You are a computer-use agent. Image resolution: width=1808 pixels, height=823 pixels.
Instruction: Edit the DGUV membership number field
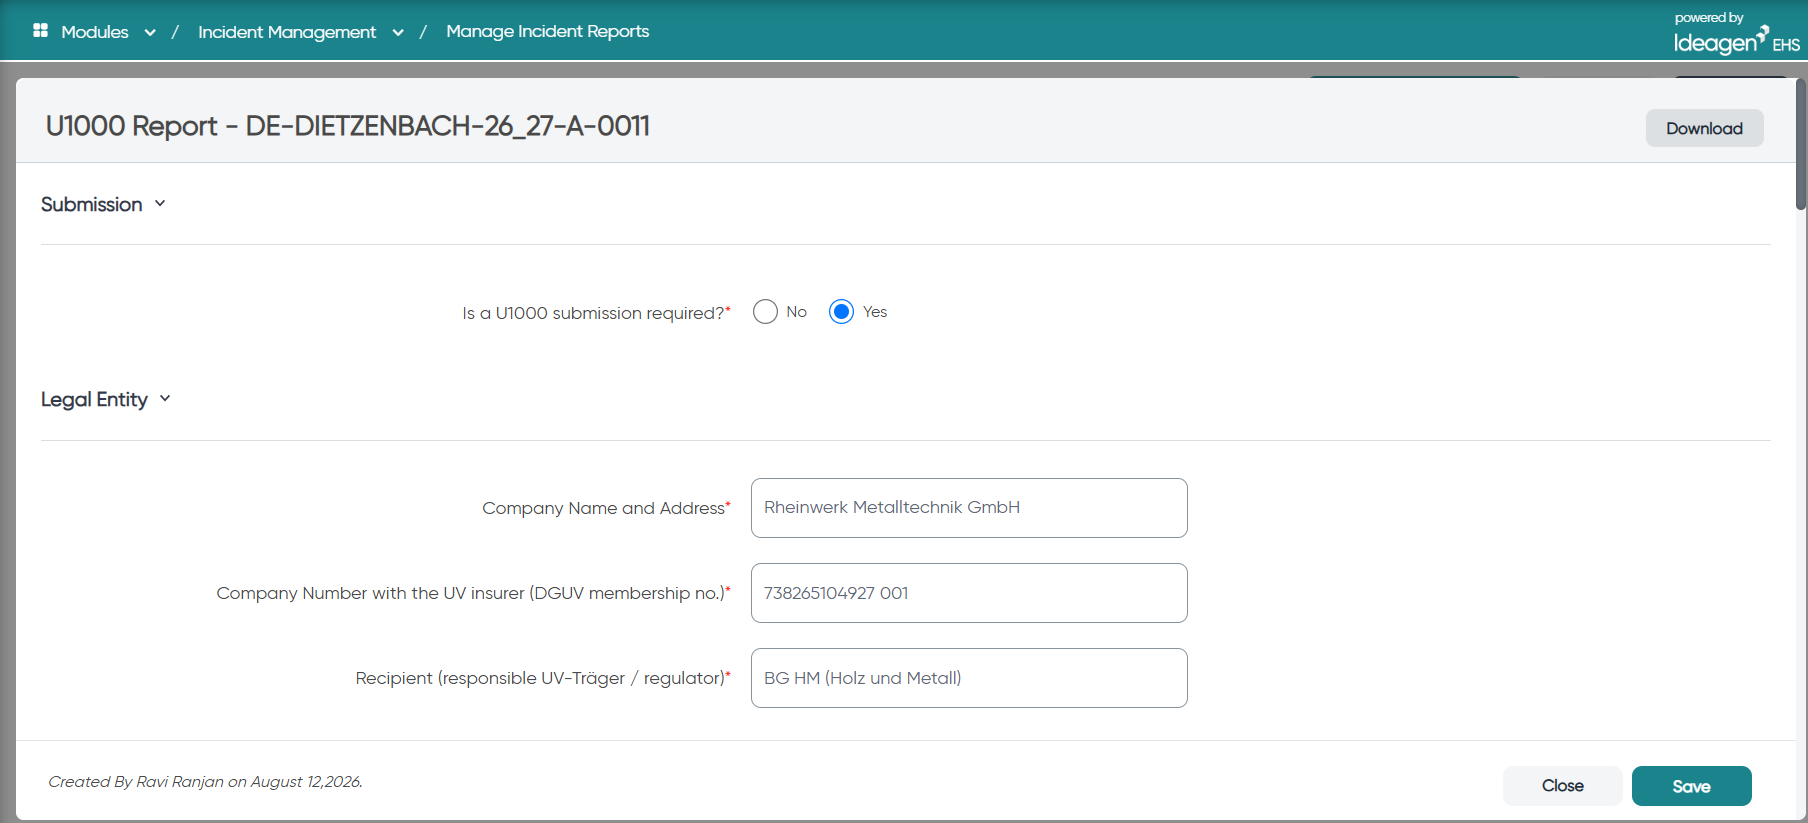(969, 593)
